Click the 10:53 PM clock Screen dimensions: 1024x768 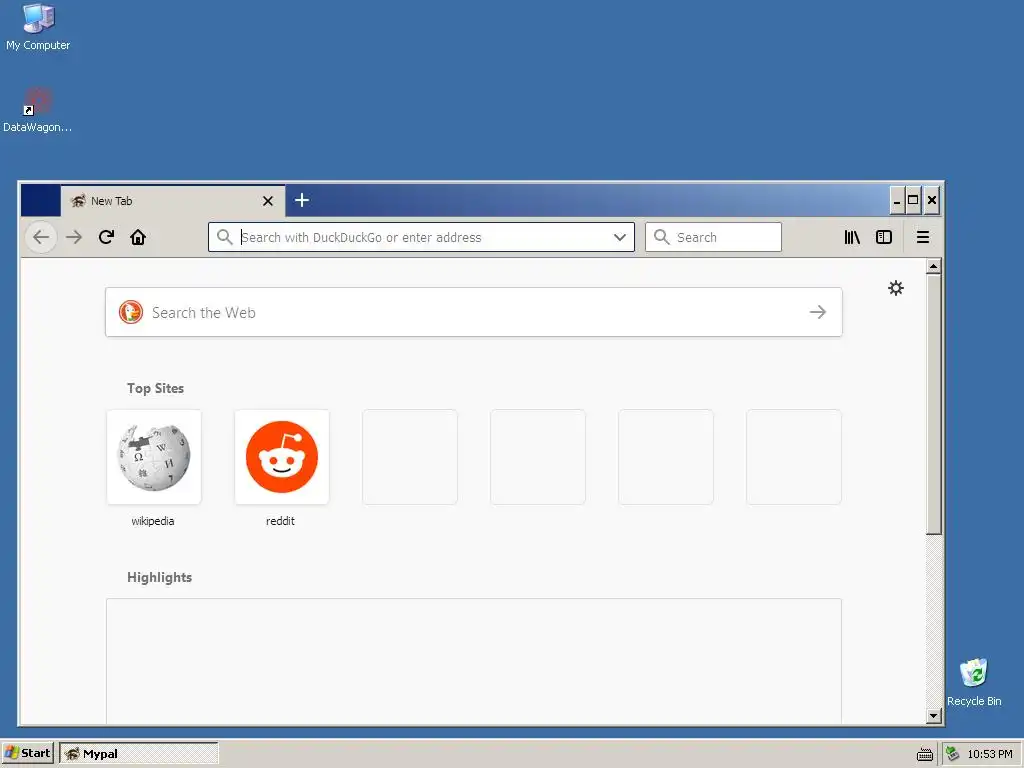[990, 754]
